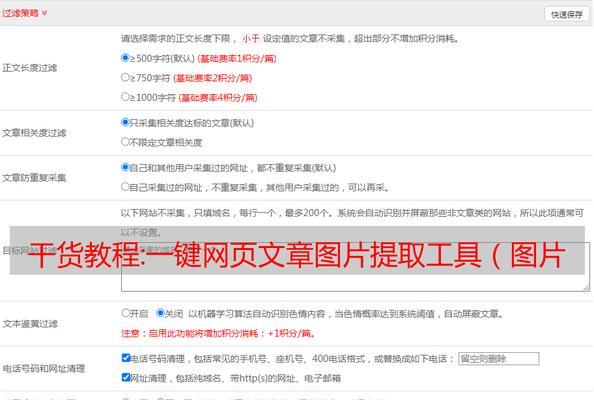
Task: Click the red 基础费率1积分/篇 text
Action: pos(237,59)
